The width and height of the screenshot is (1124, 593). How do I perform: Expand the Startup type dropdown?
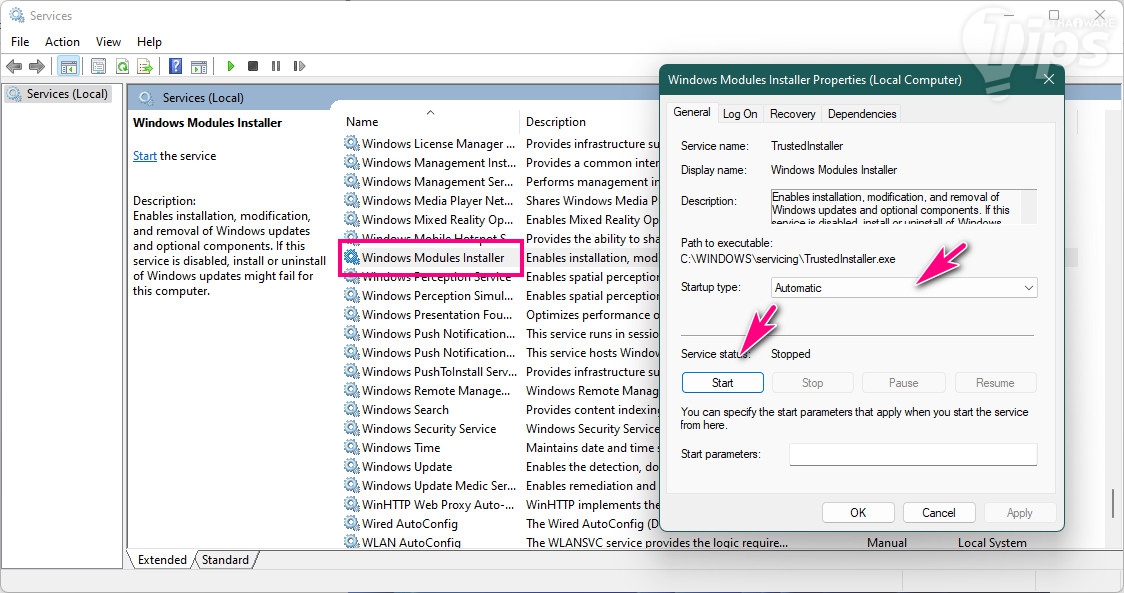(904, 288)
